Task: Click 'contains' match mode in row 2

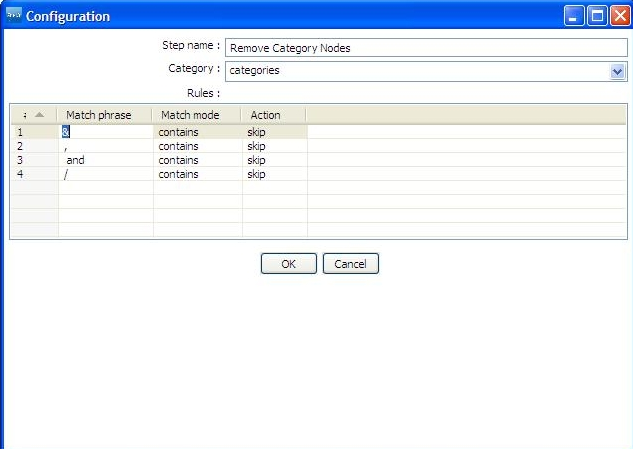Action: (198, 146)
